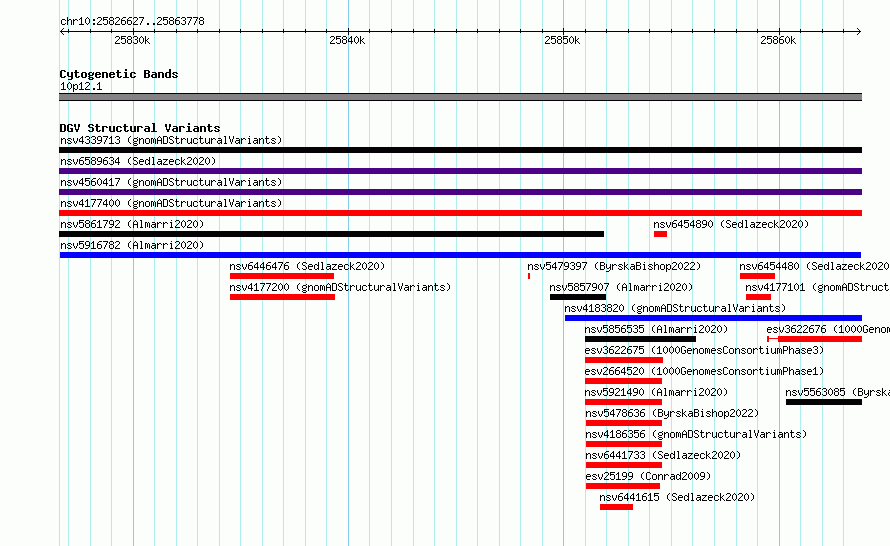Open nsv5563085 Byrska variant label
Screen dimensions: 890x546
click(x=837, y=392)
